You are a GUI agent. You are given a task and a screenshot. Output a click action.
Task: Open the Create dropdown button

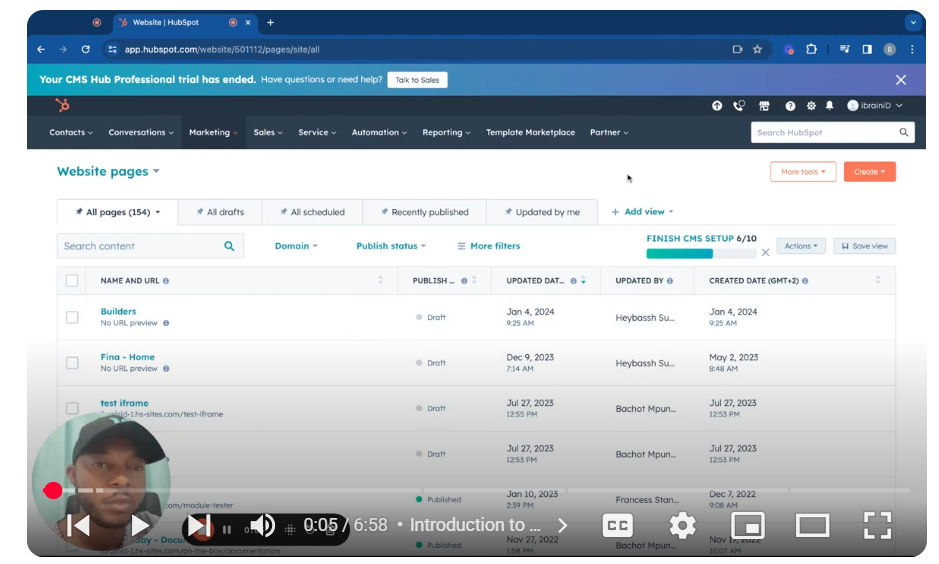click(870, 172)
